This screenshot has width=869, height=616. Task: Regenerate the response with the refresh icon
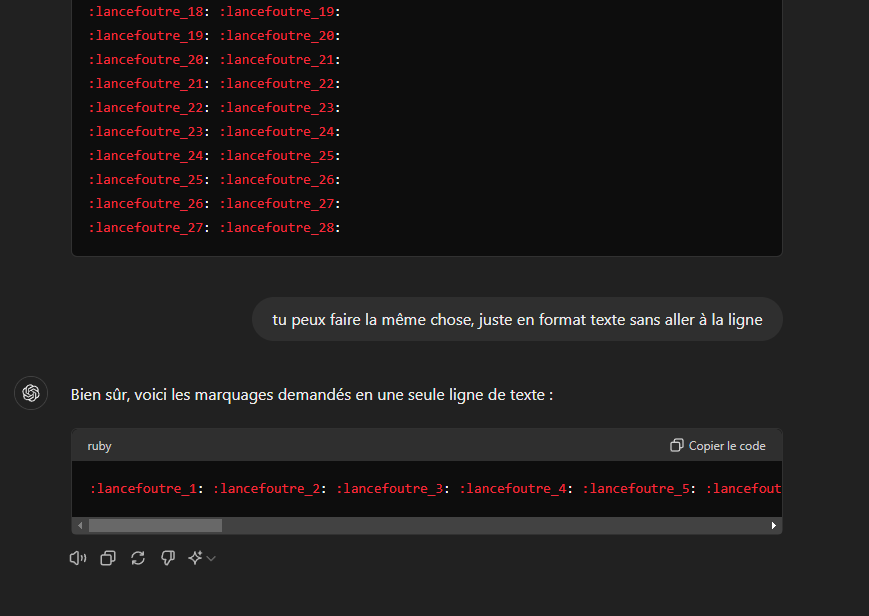[138, 558]
